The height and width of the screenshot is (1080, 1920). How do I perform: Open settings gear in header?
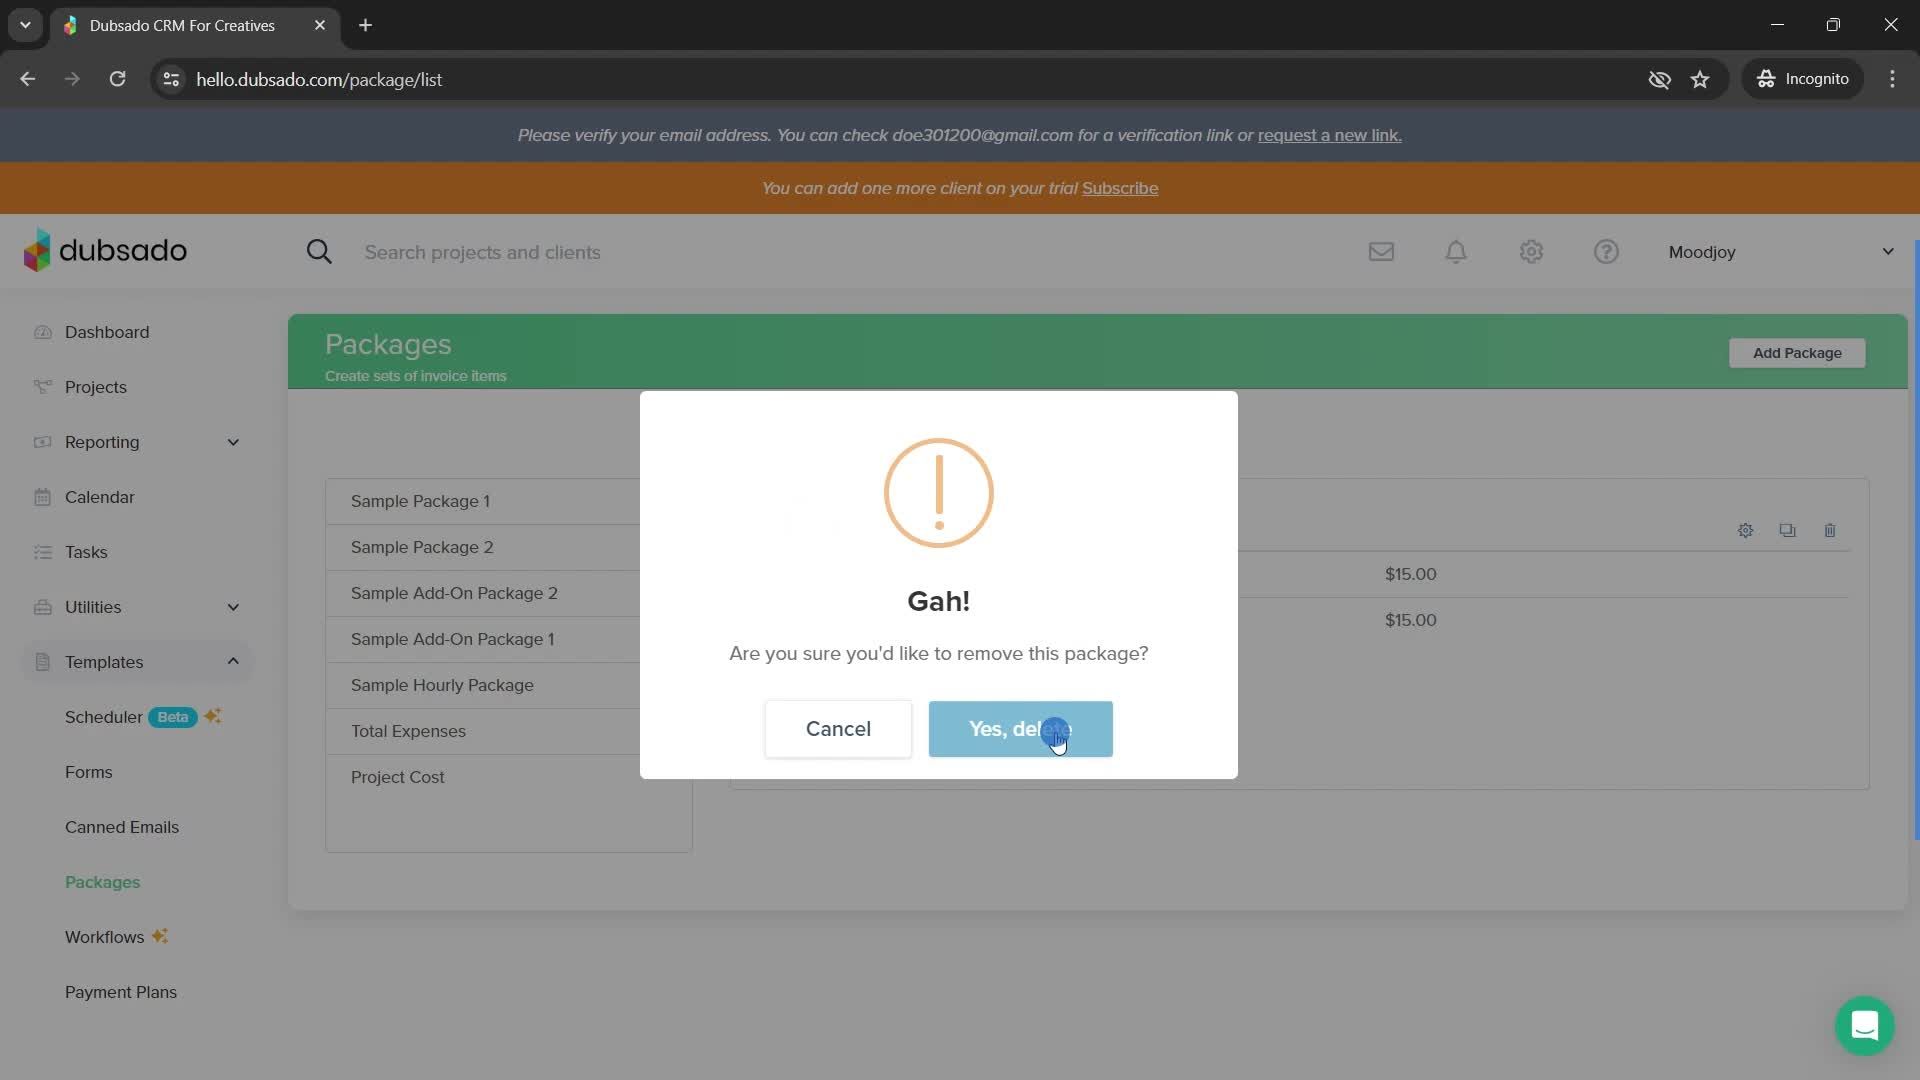pos(1531,252)
